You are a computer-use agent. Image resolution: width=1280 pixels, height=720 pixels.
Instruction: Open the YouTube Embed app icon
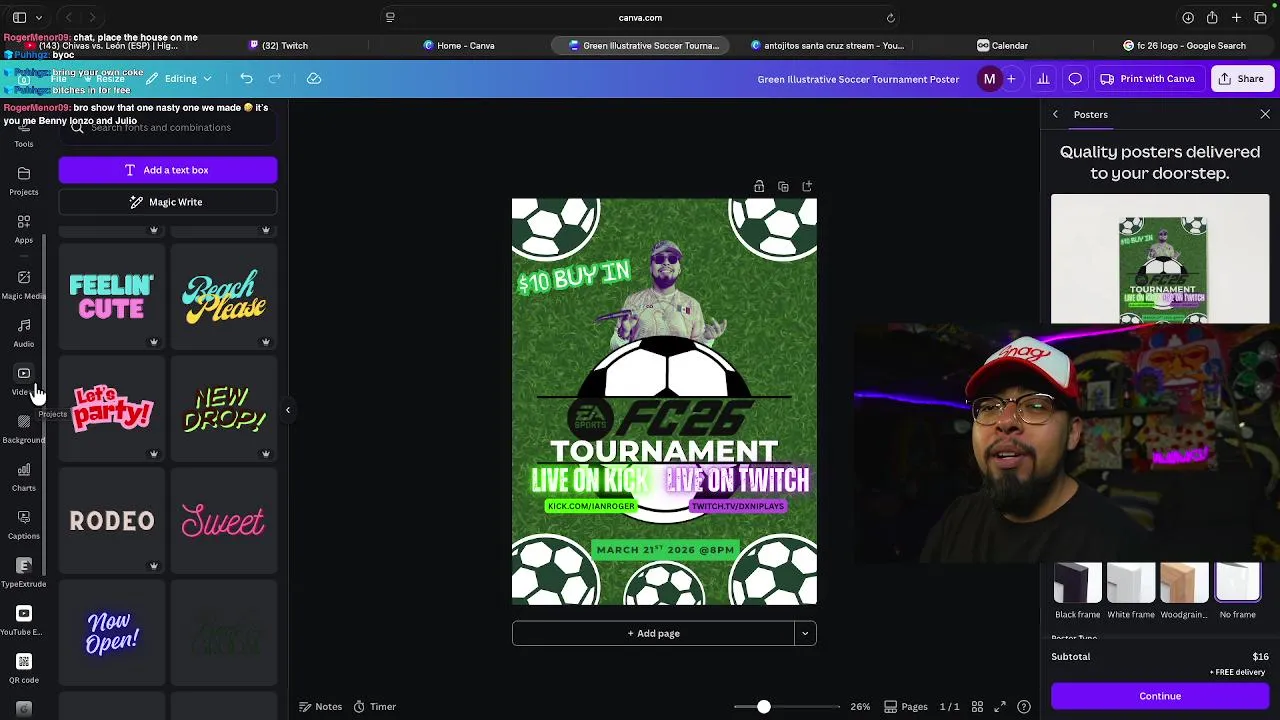click(x=23, y=613)
